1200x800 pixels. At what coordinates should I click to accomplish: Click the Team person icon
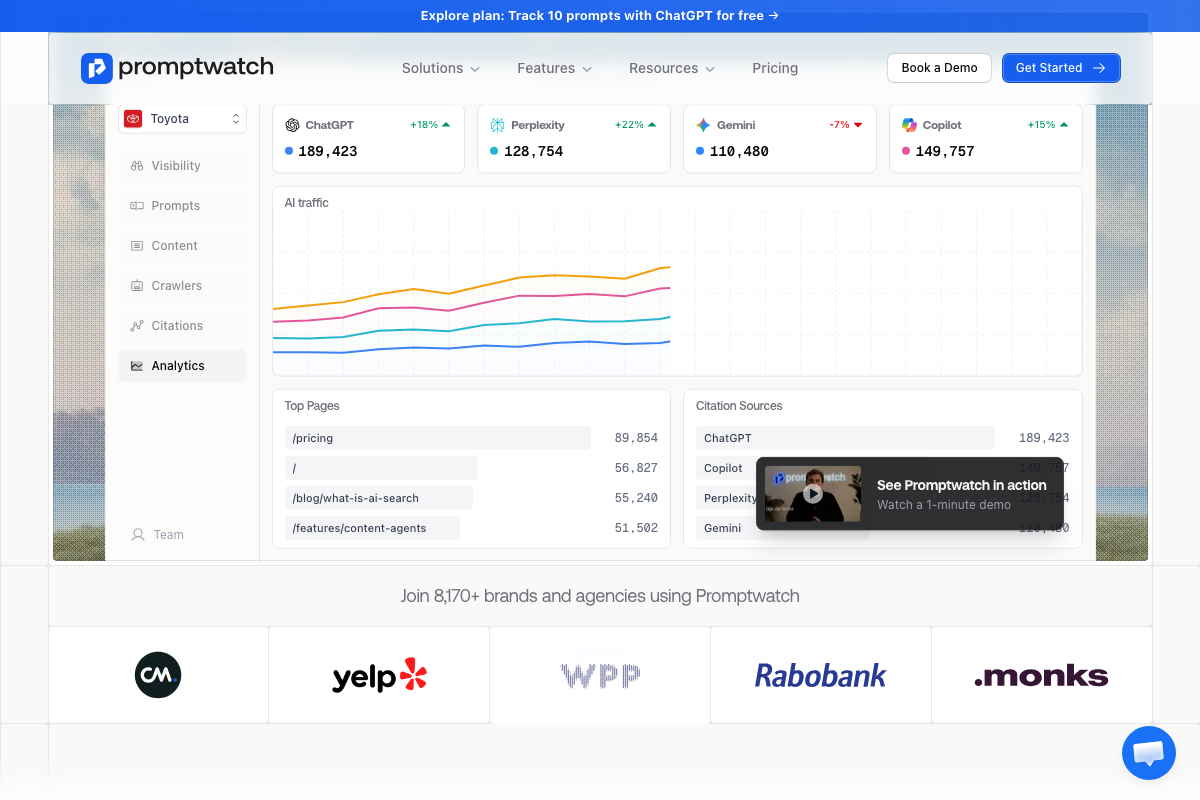click(x=138, y=535)
